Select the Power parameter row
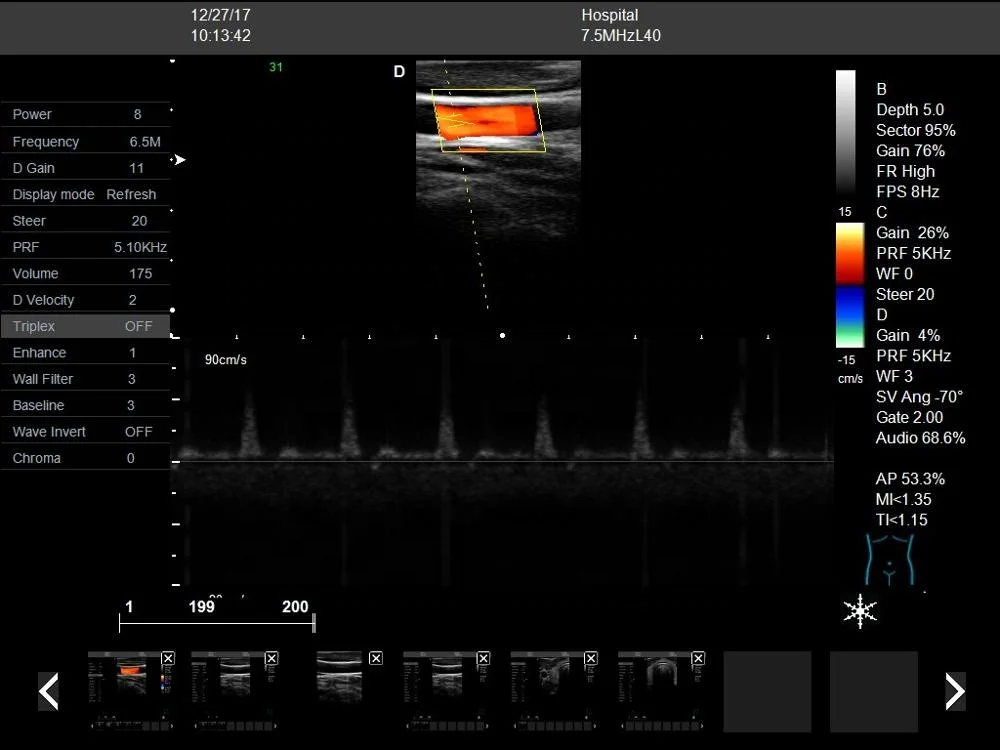Image resolution: width=1000 pixels, height=750 pixels. tap(85, 114)
